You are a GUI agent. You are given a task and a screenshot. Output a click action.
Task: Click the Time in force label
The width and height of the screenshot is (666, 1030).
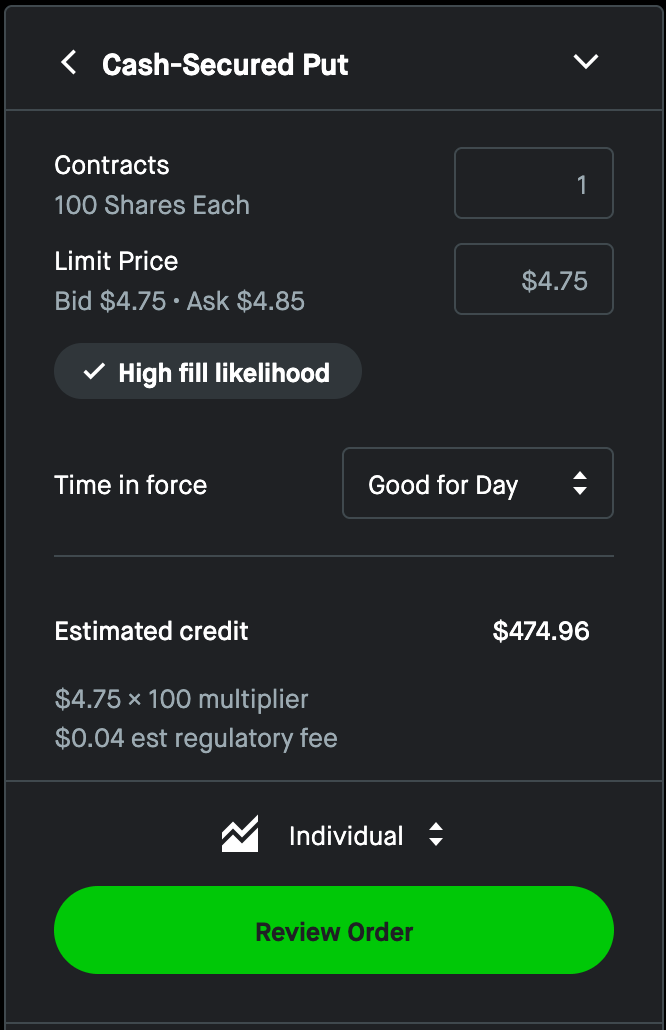point(130,485)
